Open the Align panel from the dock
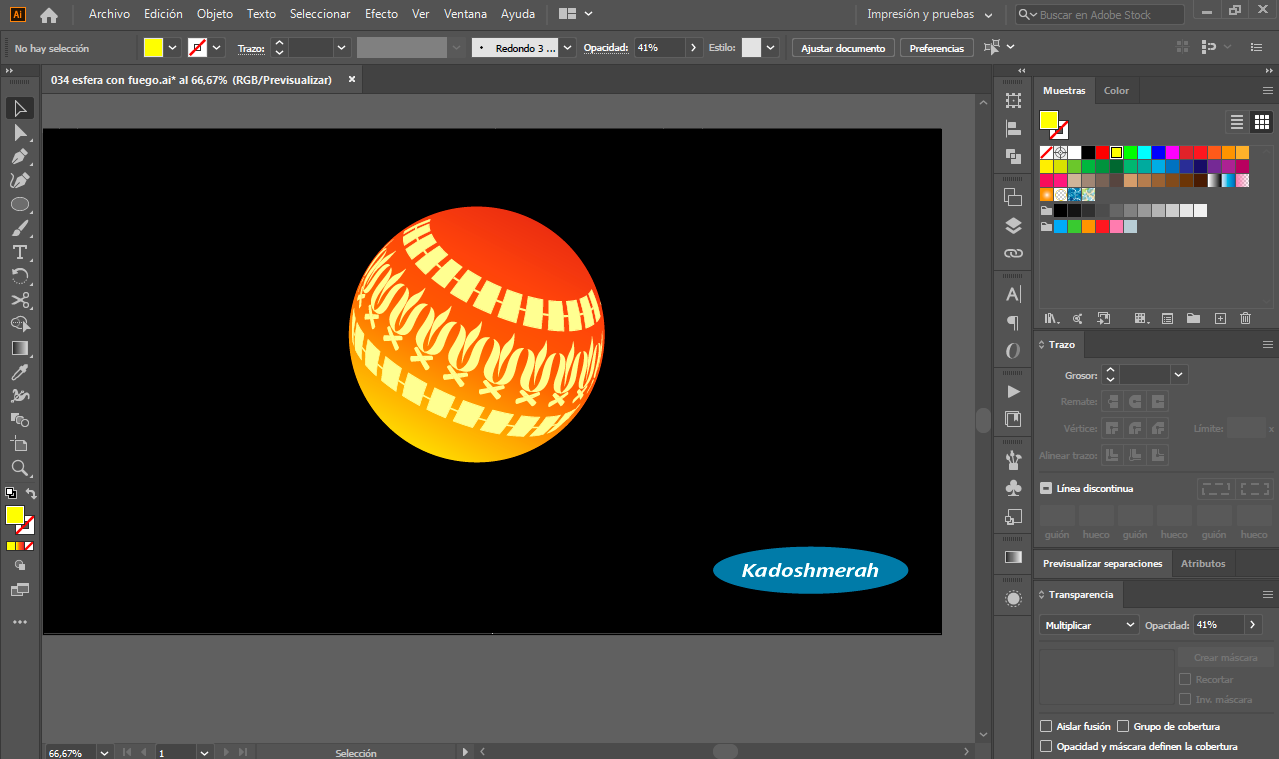 [x=1013, y=128]
